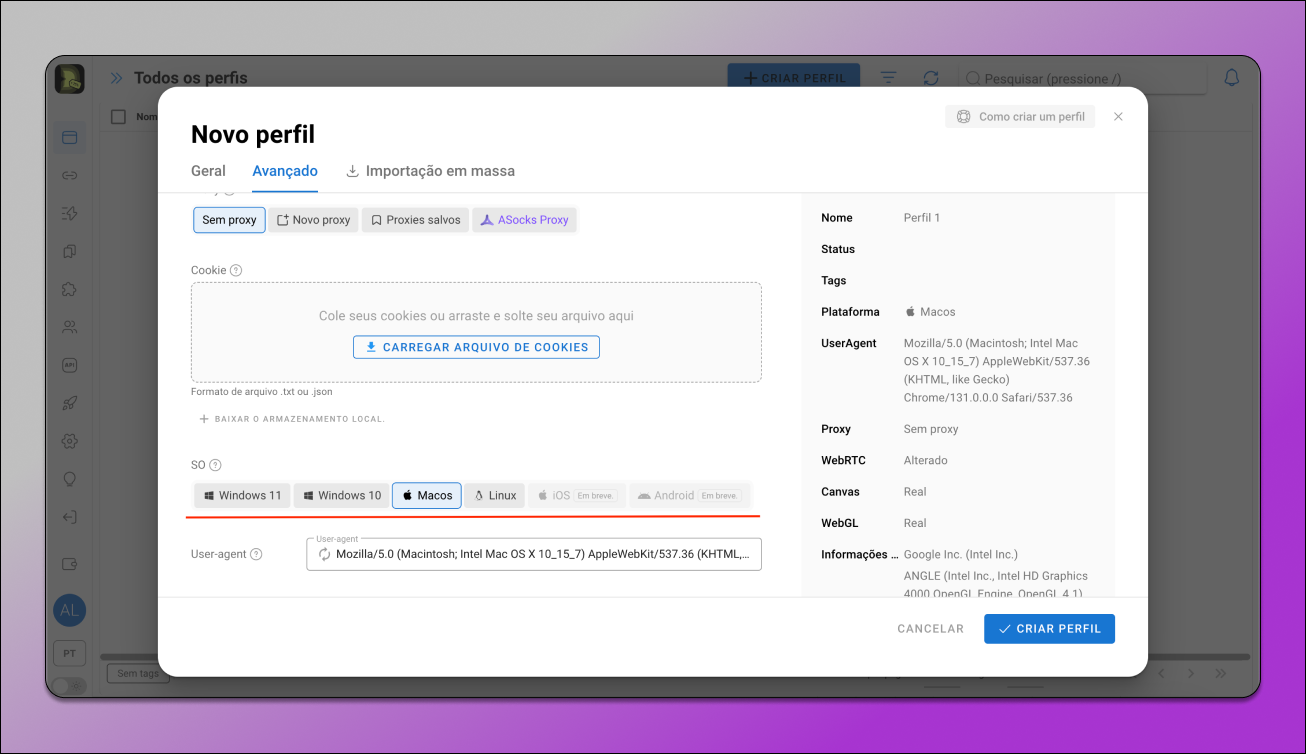The width and height of the screenshot is (1306, 754).
Task: Open the team users icon in sidebar
Action: click(70, 327)
